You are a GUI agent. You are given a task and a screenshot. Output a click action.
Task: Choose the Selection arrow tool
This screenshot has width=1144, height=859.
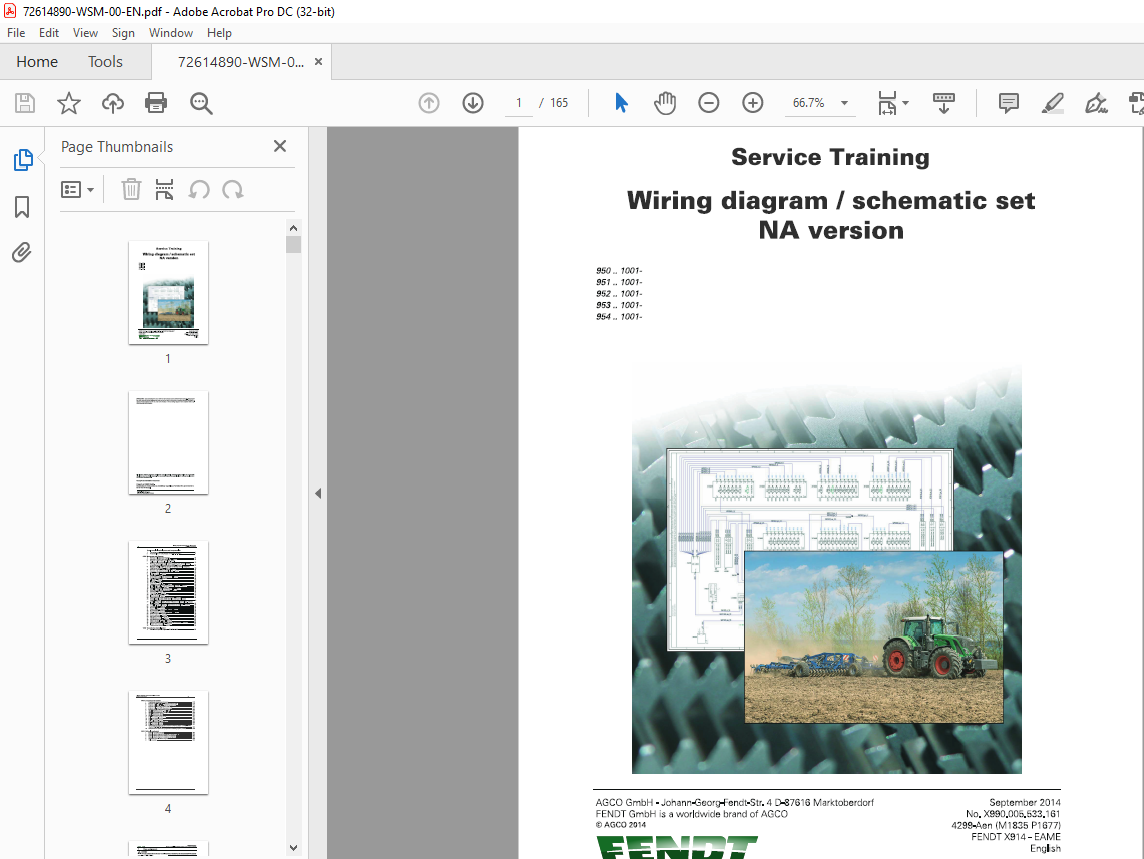[621, 103]
